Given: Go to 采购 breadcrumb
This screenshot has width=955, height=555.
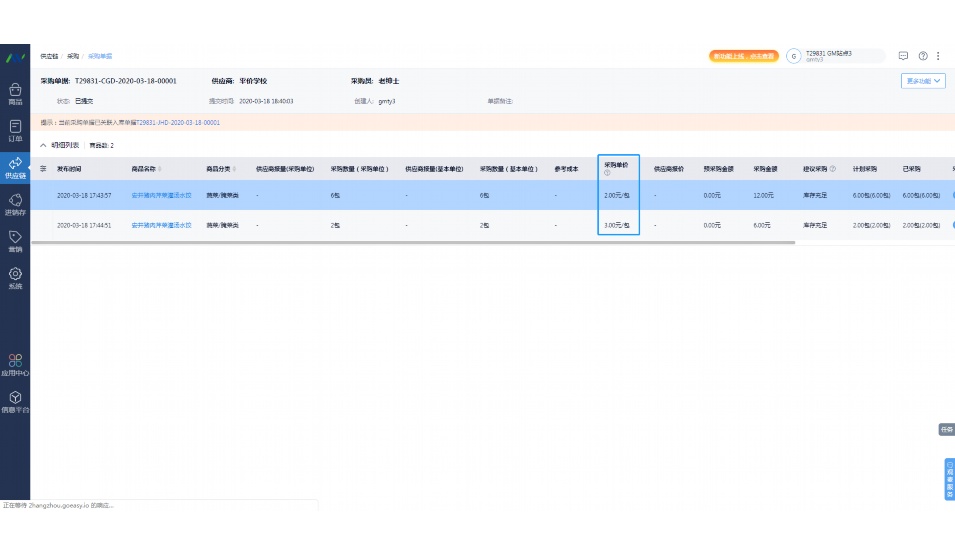Looking at the screenshot, I should tap(73, 56).
